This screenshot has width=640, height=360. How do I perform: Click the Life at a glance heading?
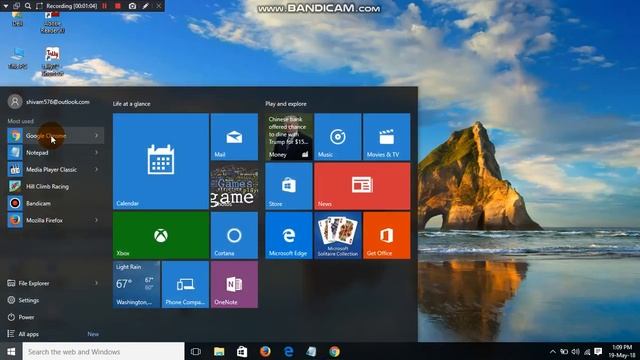point(131,104)
